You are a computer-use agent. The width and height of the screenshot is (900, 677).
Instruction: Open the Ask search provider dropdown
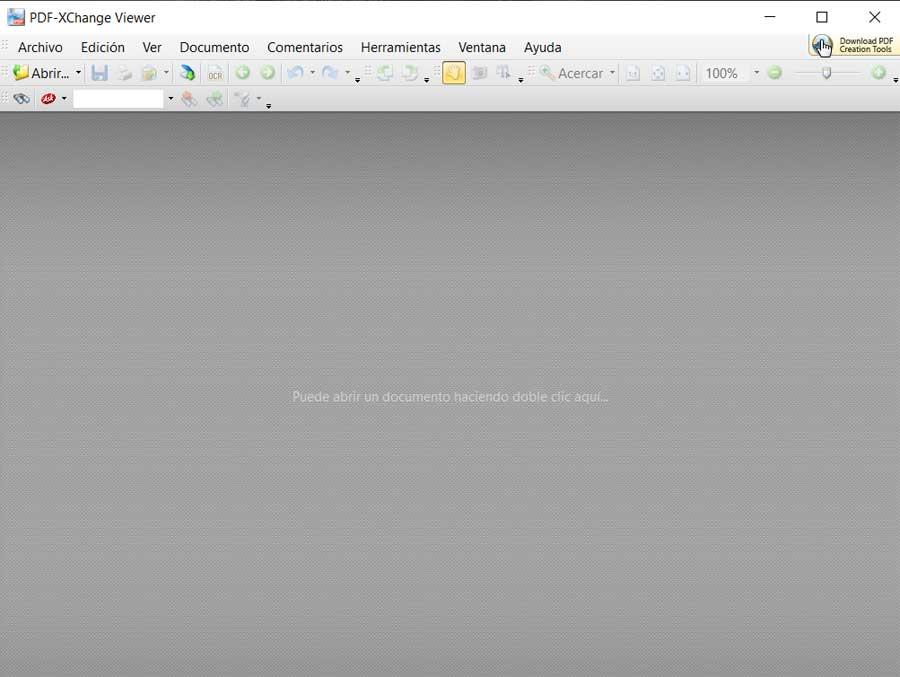(64, 99)
